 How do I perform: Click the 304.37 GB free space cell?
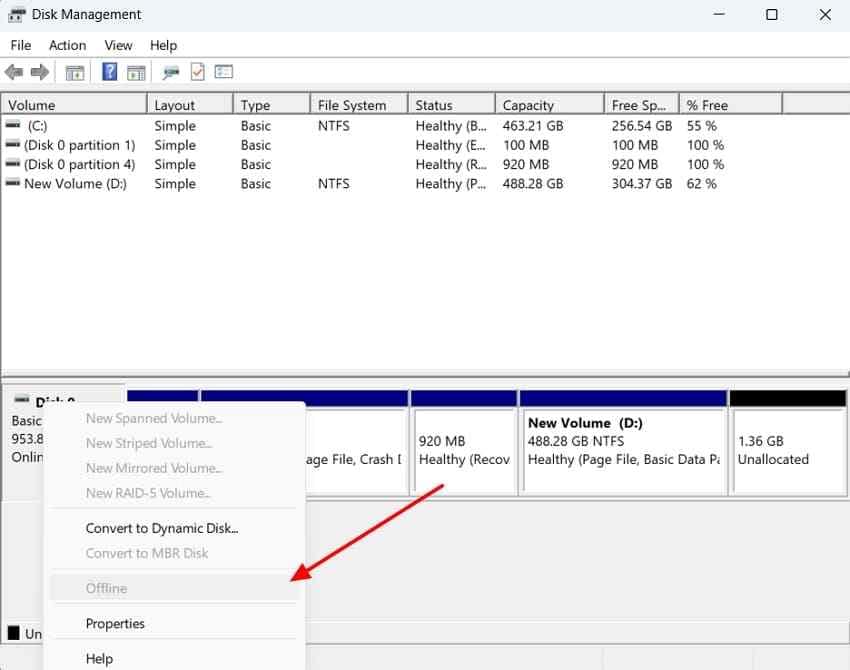pyautogui.click(x=642, y=184)
